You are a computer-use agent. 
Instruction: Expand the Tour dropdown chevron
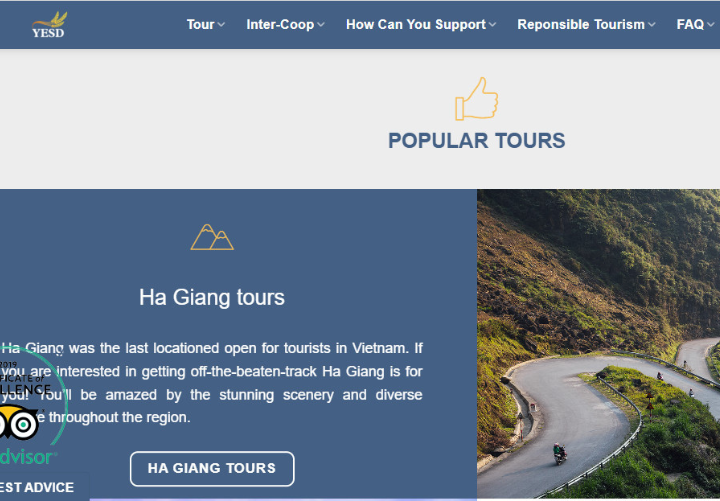[x=221, y=25]
